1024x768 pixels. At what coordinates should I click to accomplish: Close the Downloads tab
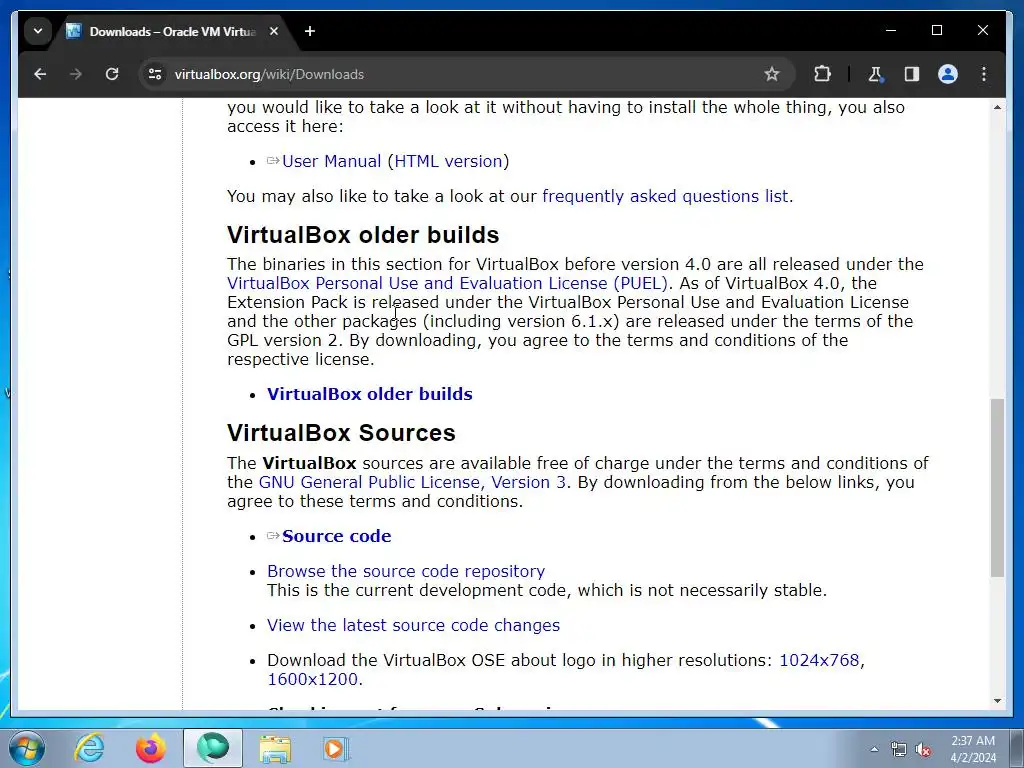coord(274,31)
